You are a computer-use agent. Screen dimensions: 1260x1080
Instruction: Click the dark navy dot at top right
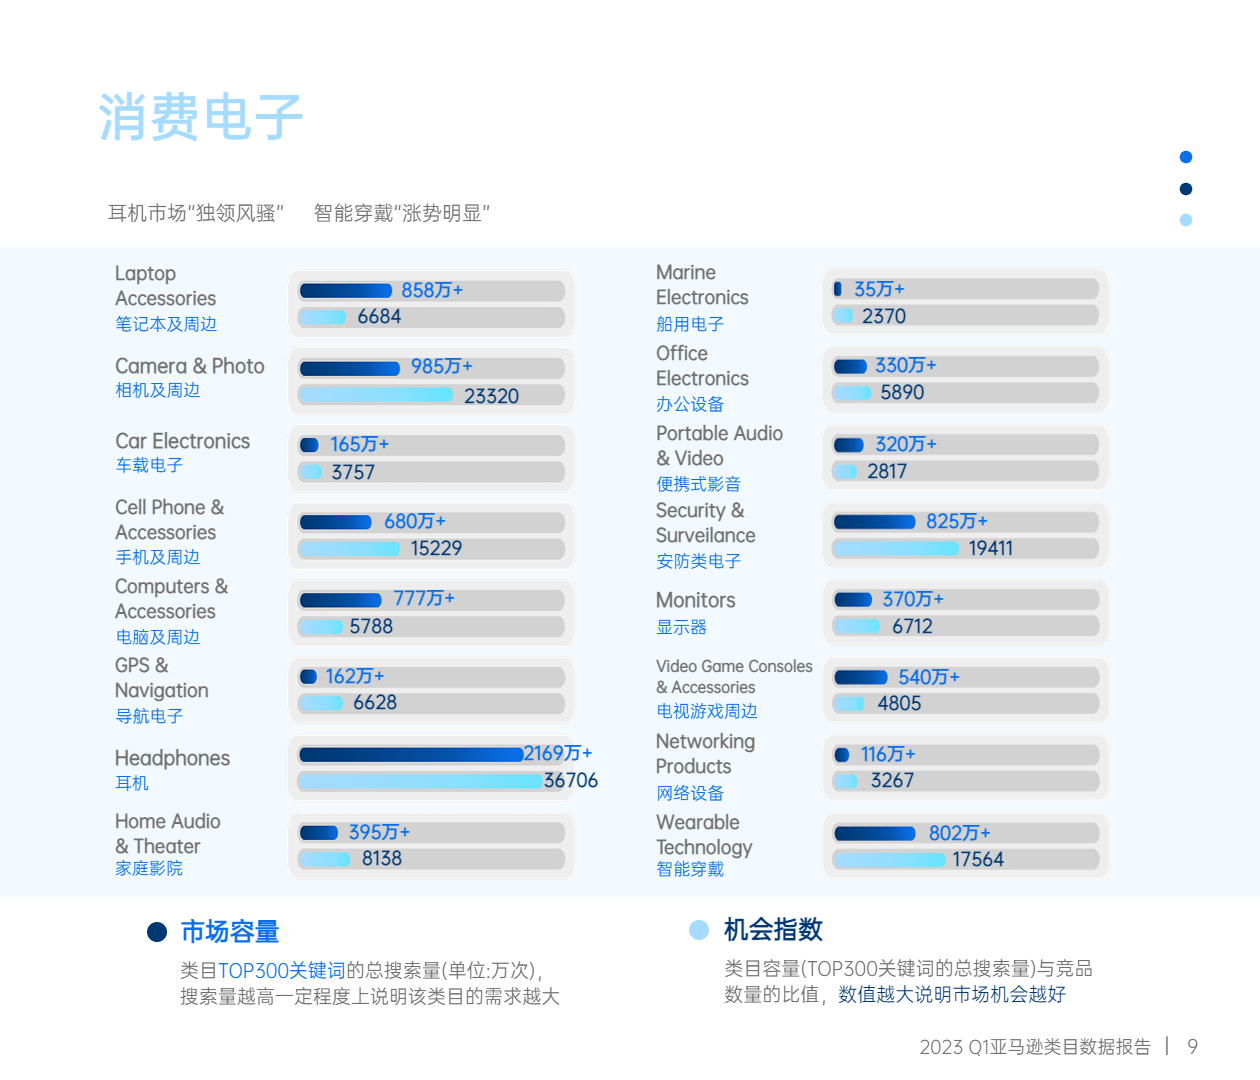[x=1186, y=189]
